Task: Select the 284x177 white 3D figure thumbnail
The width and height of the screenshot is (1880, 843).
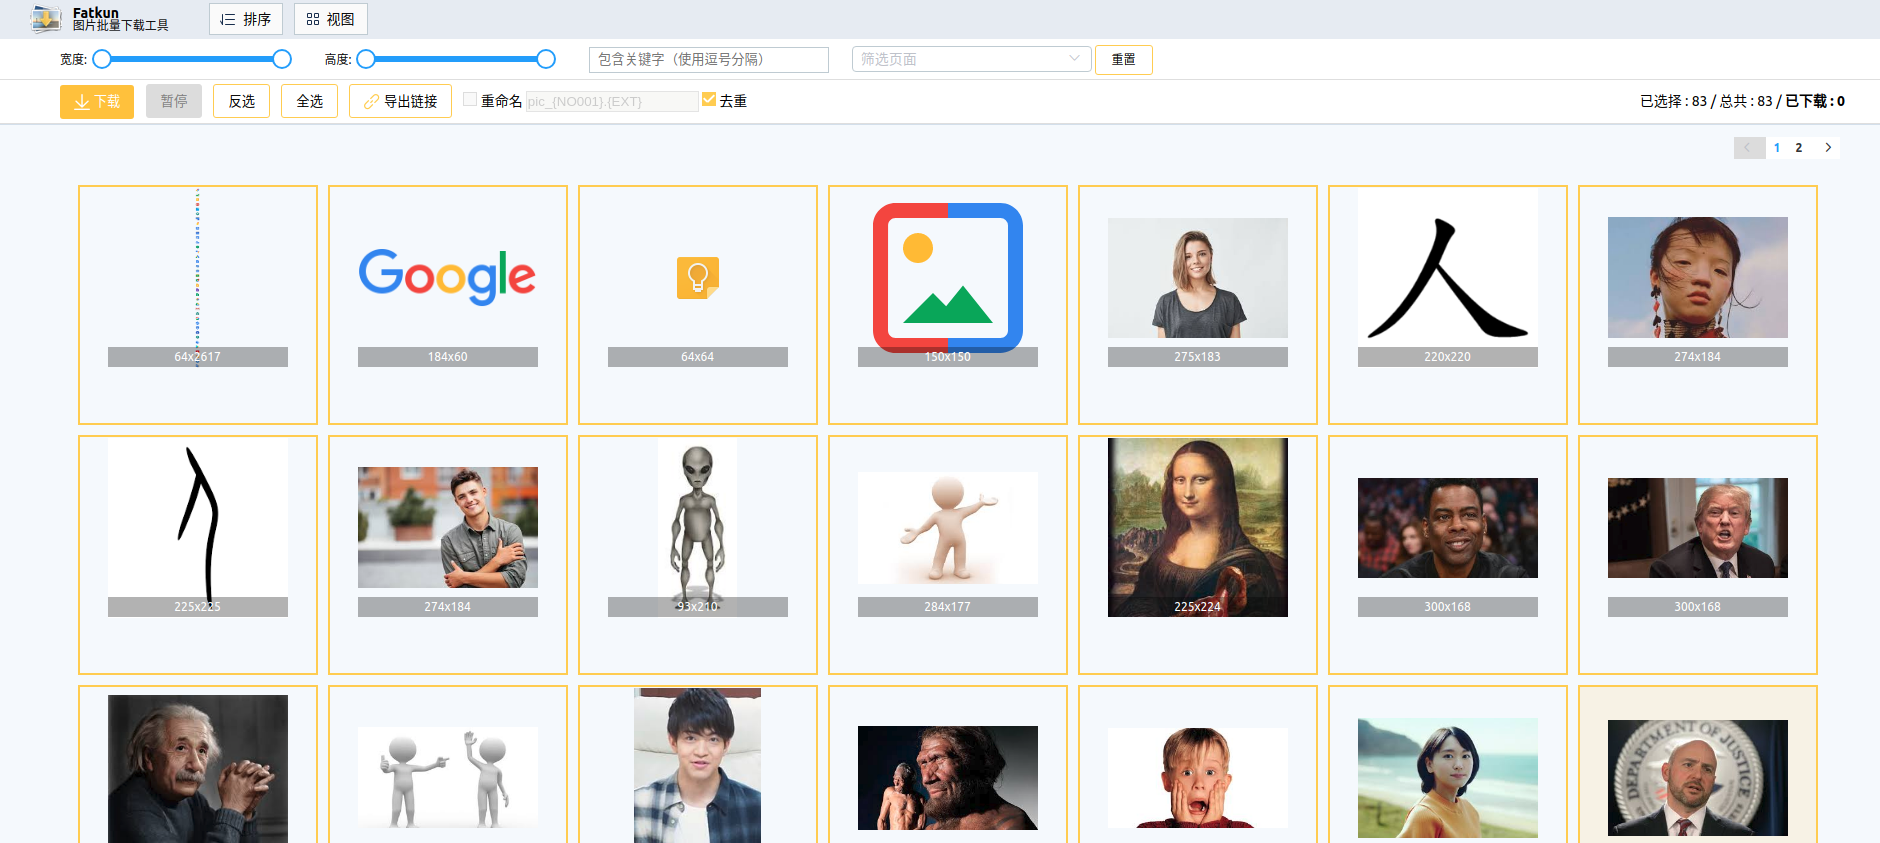Action: (x=948, y=528)
